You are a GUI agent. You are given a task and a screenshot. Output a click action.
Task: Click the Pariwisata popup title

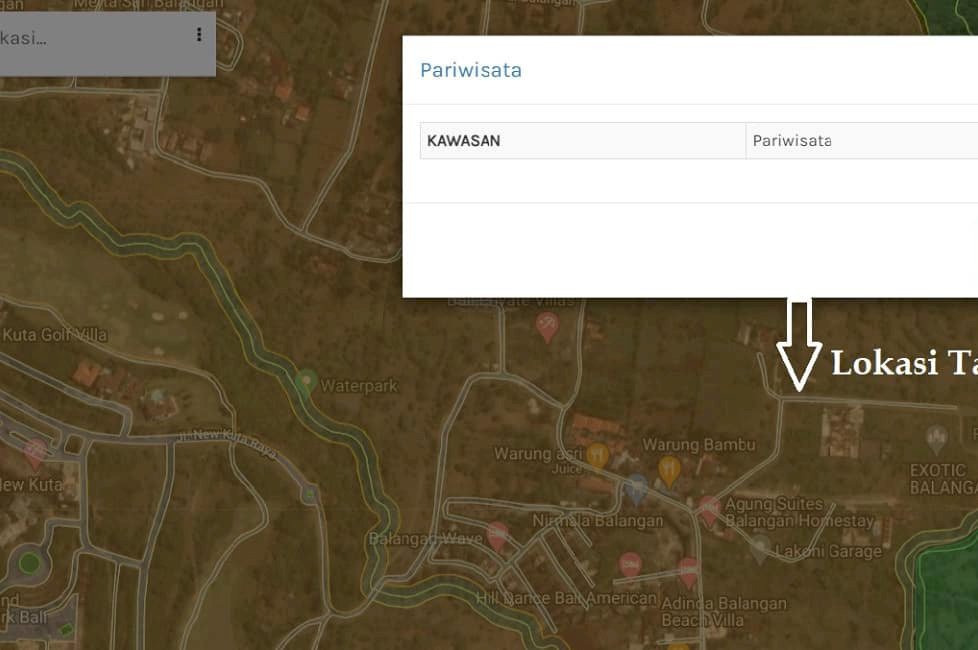click(x=470, y=70)
